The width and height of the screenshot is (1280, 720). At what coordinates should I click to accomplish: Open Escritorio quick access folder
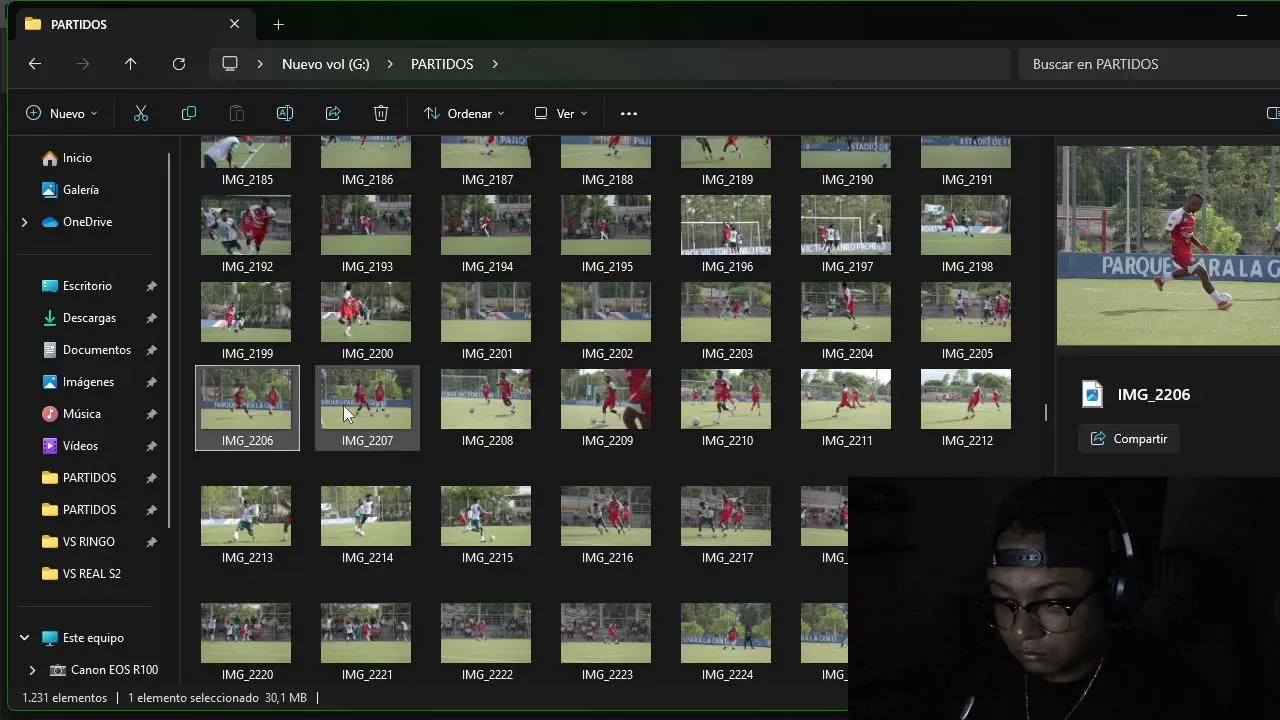coord(87,286)
